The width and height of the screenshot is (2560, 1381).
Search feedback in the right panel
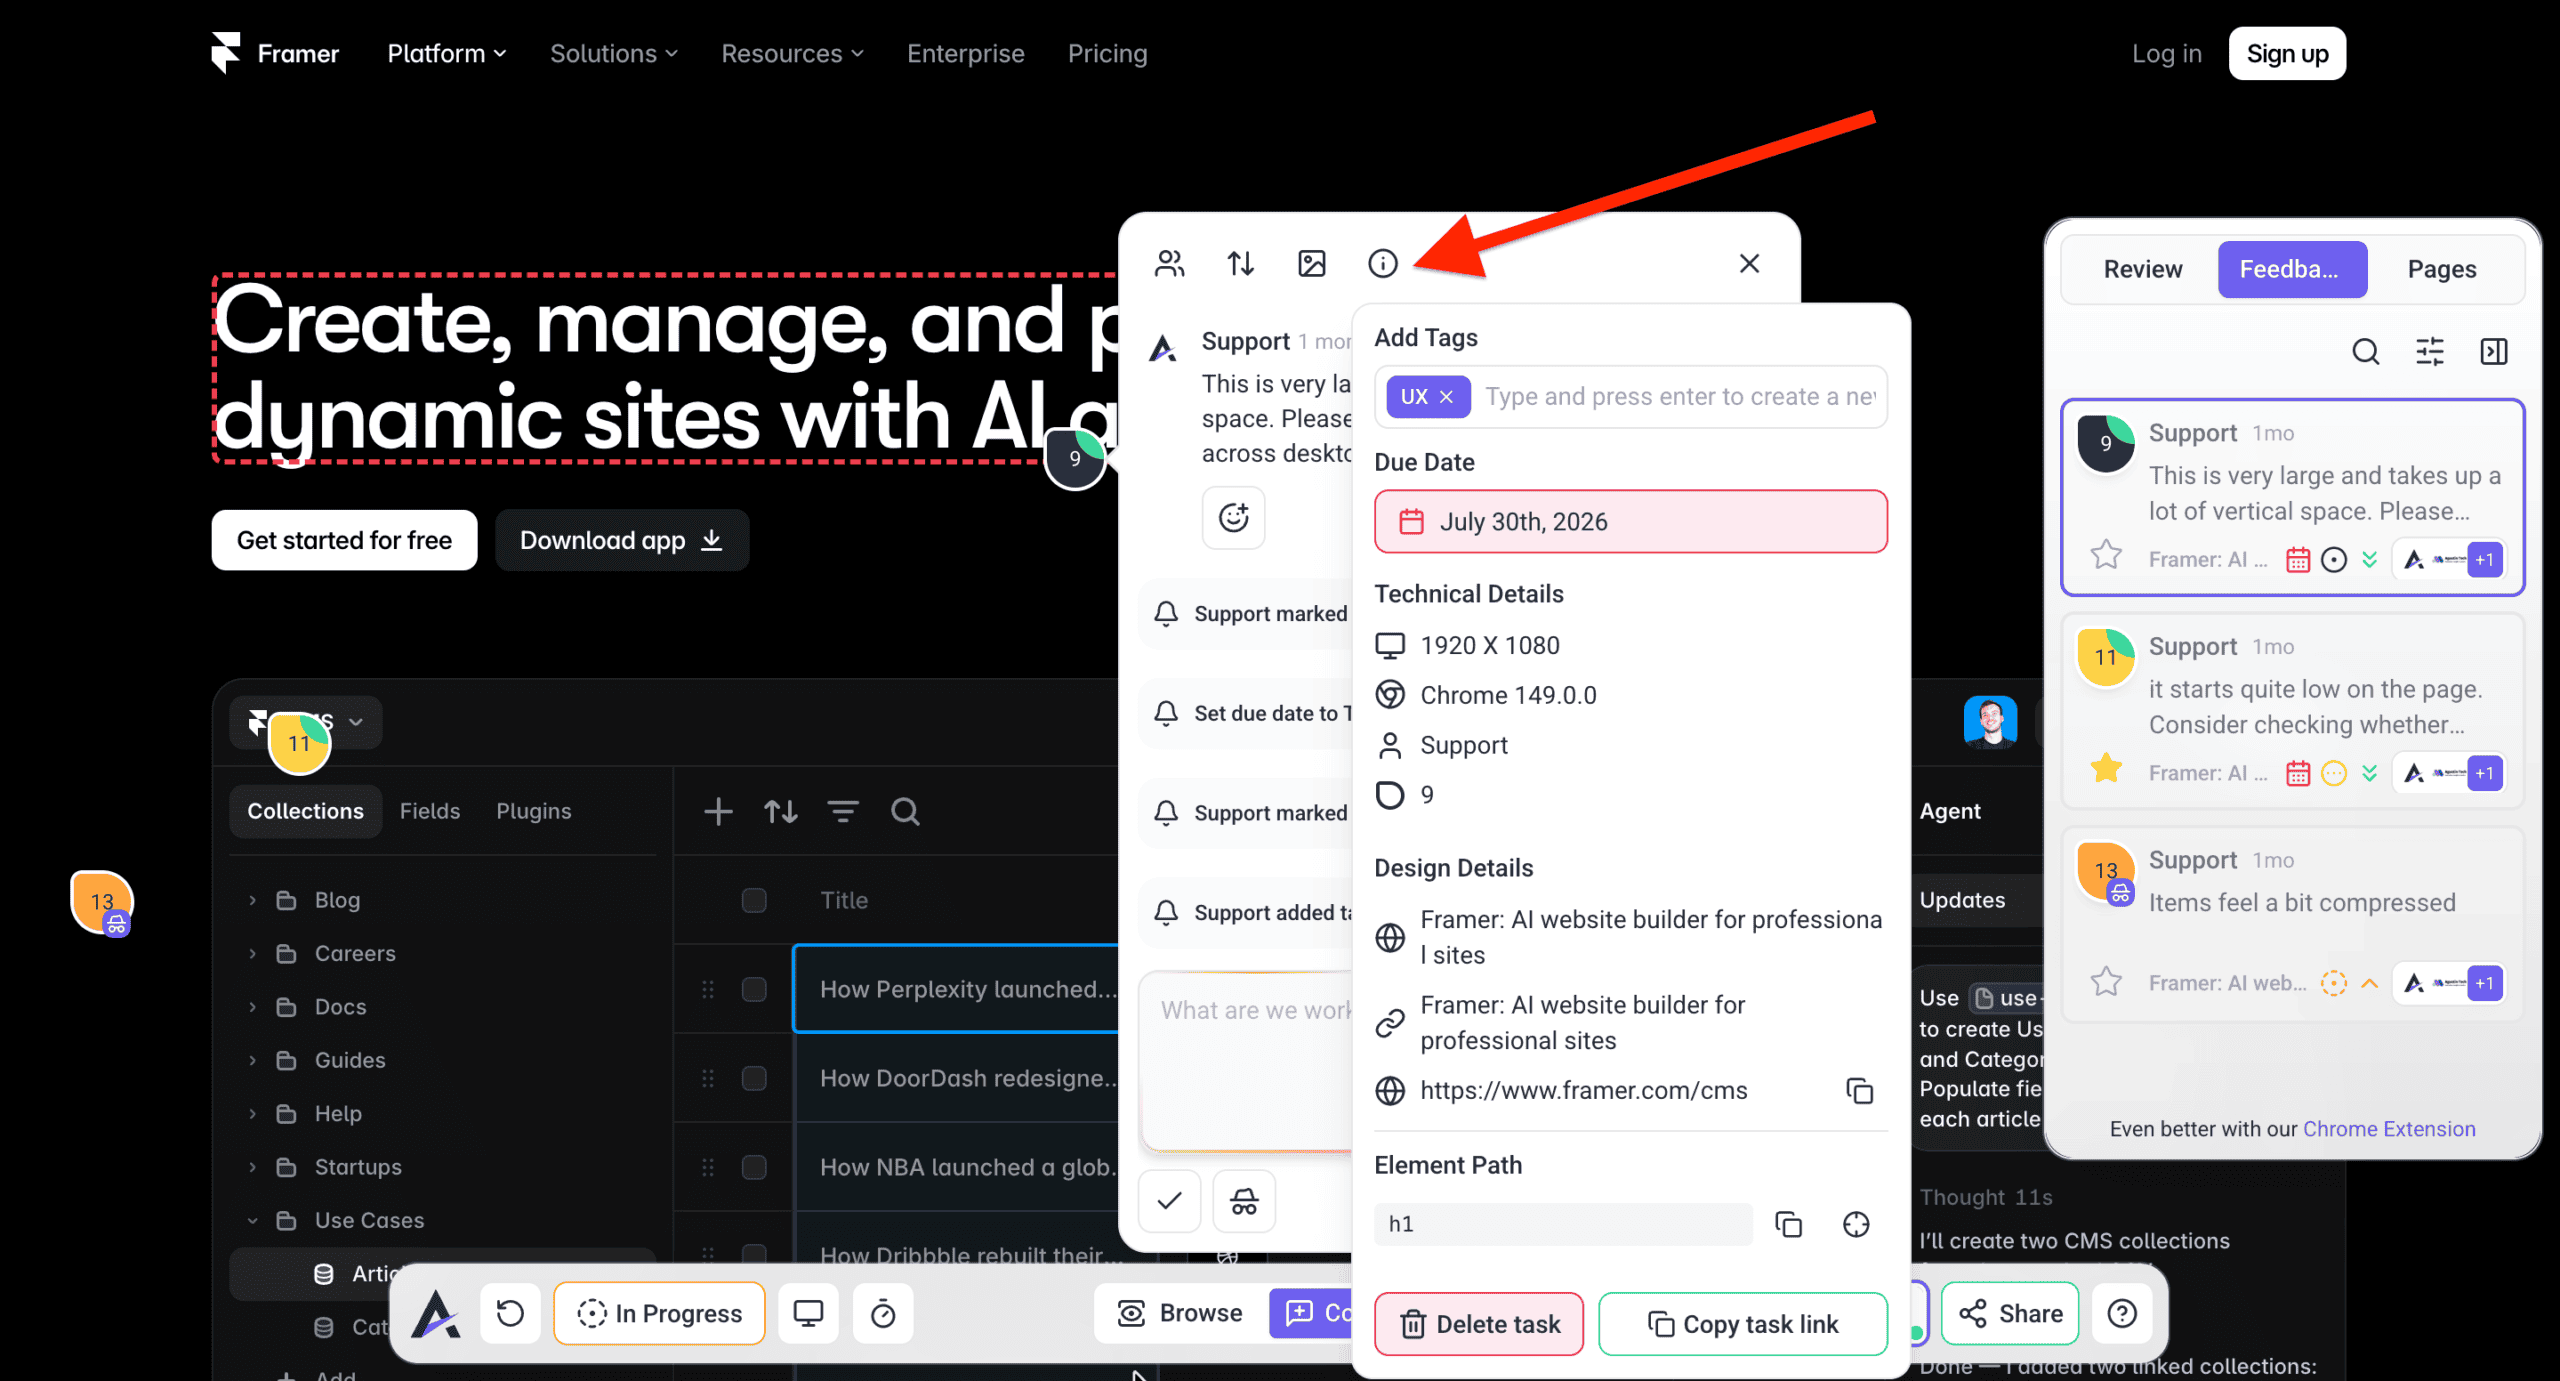[x=2365, y=352]
